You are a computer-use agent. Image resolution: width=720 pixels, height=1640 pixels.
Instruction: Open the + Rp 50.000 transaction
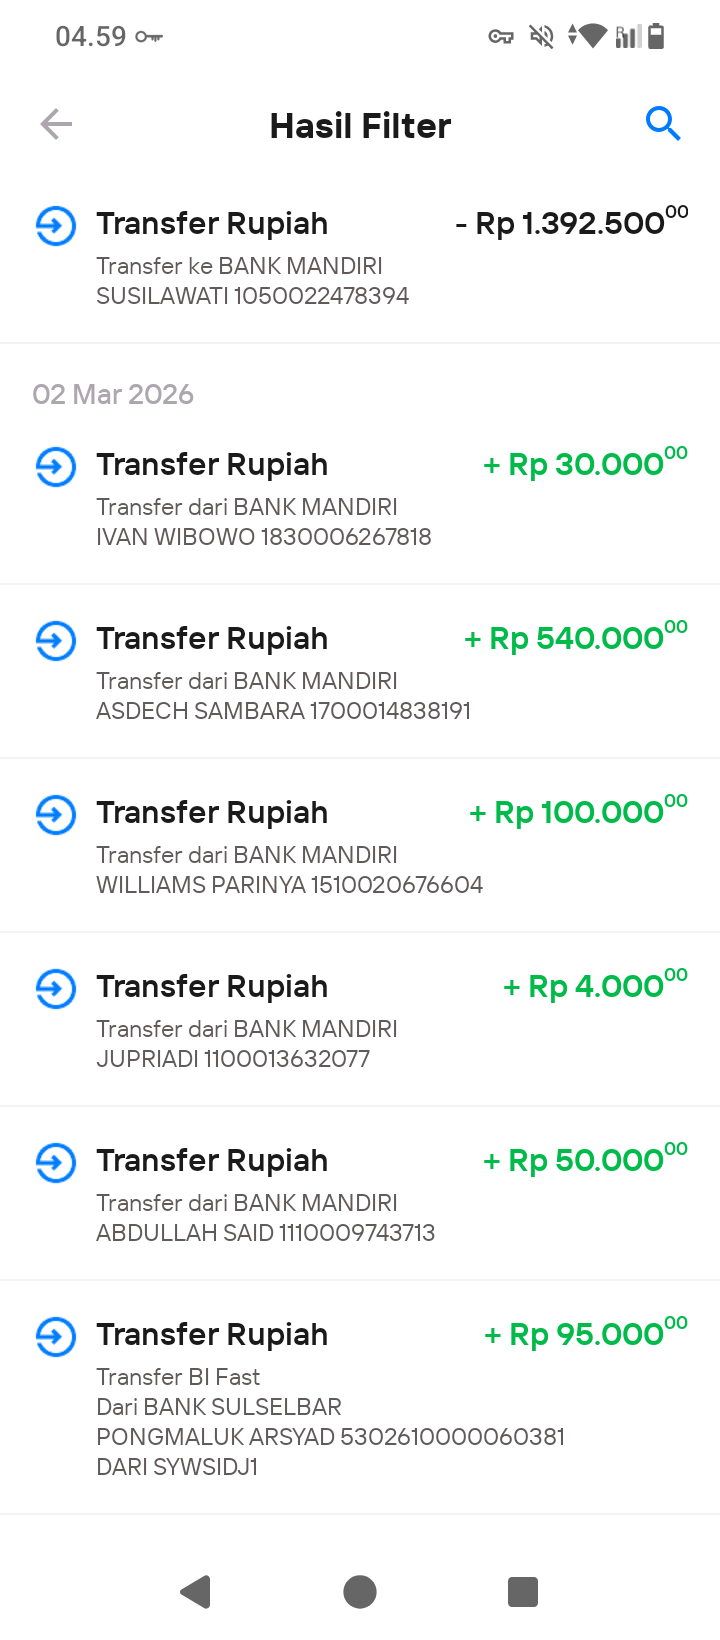(360, 1194)
